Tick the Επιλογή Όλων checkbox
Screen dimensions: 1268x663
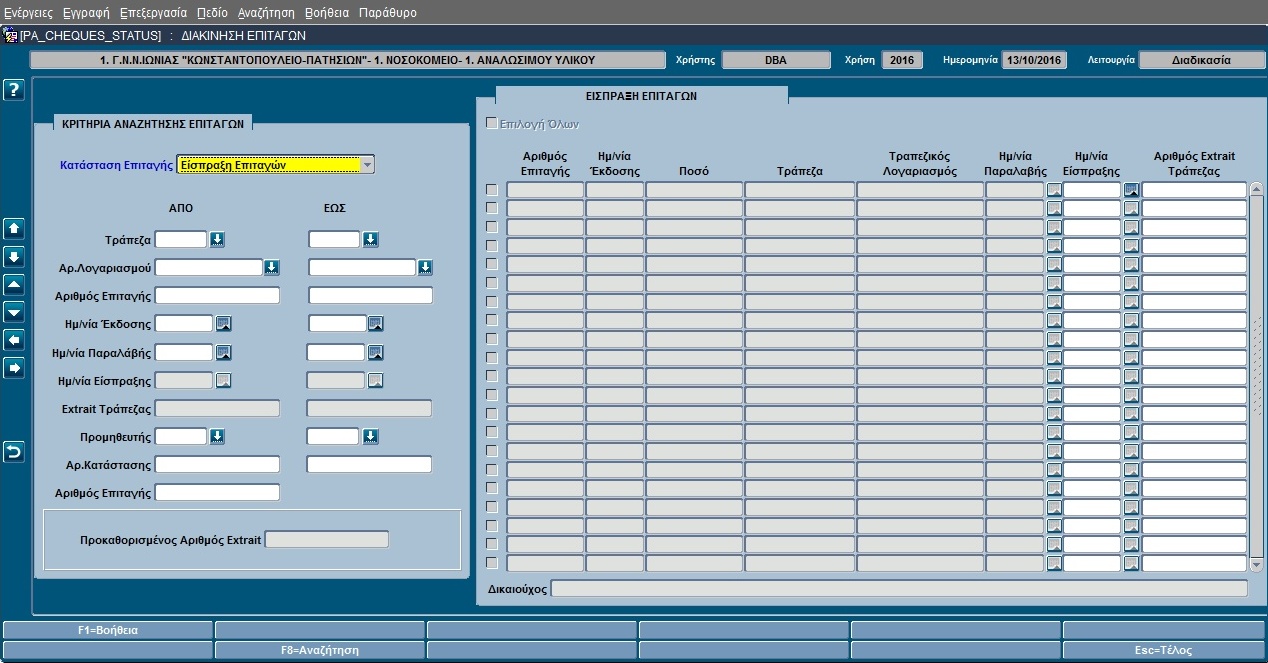coord(491,124)
